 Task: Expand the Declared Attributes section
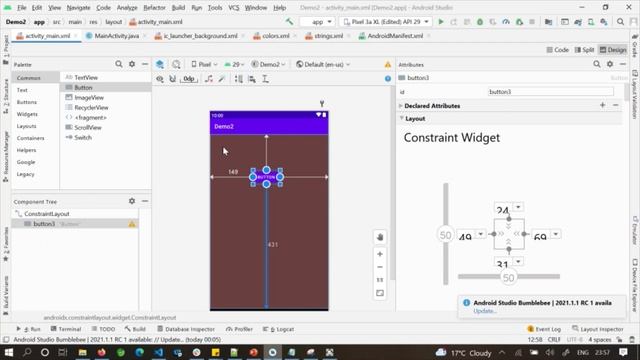coord(401,106)
